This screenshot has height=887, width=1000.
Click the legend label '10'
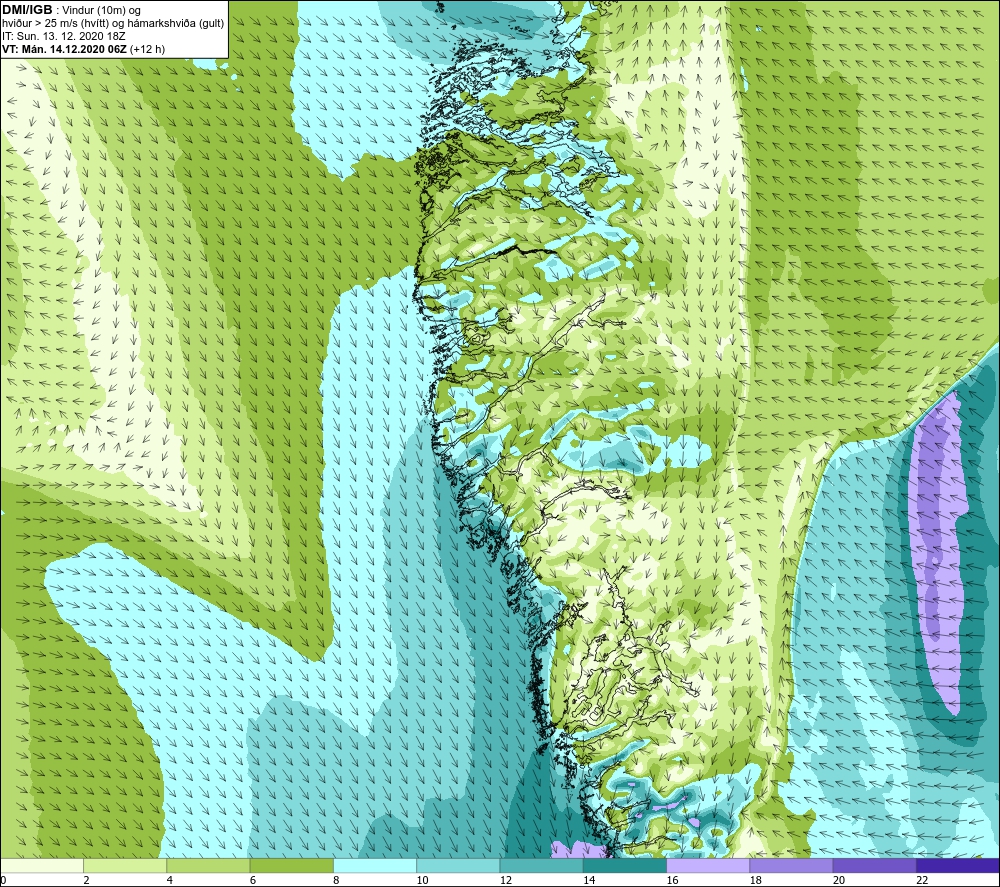point(423,880)
